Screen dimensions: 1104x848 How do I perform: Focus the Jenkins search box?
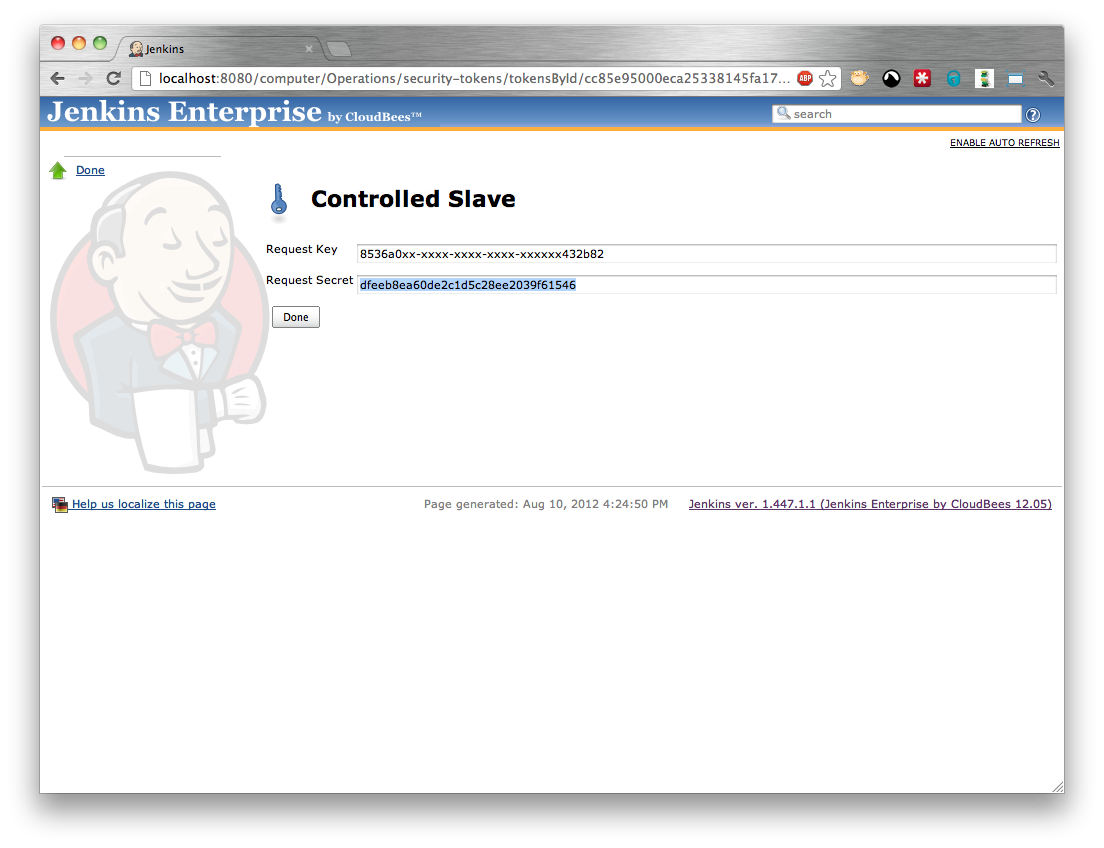click(x=896, y=114)
